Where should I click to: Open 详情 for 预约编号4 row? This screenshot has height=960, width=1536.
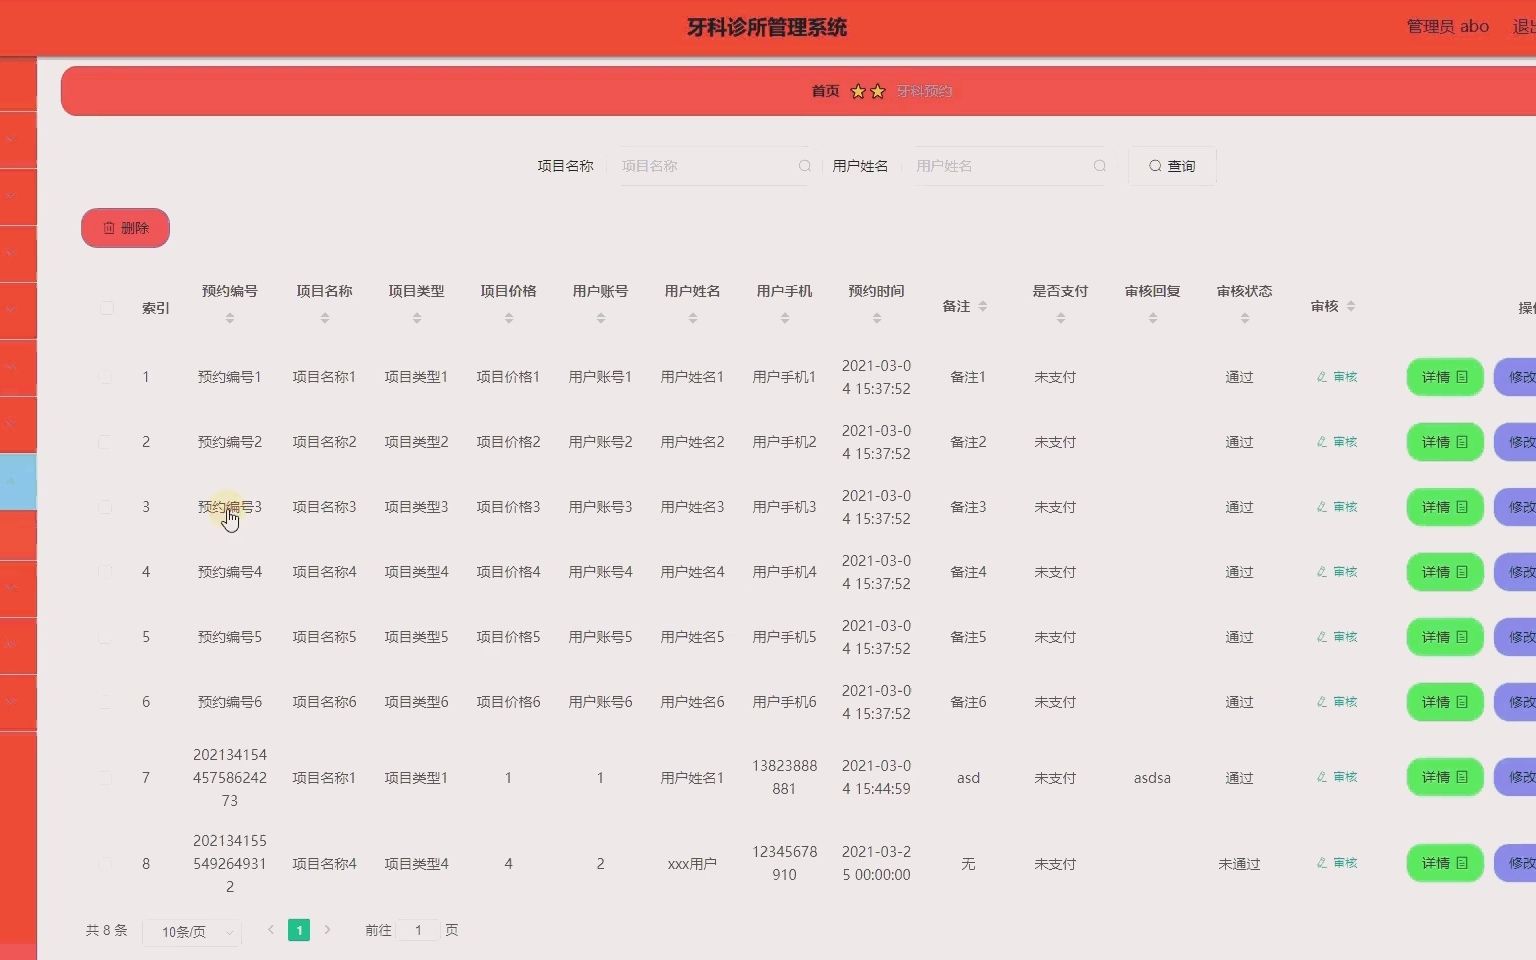1445,572
